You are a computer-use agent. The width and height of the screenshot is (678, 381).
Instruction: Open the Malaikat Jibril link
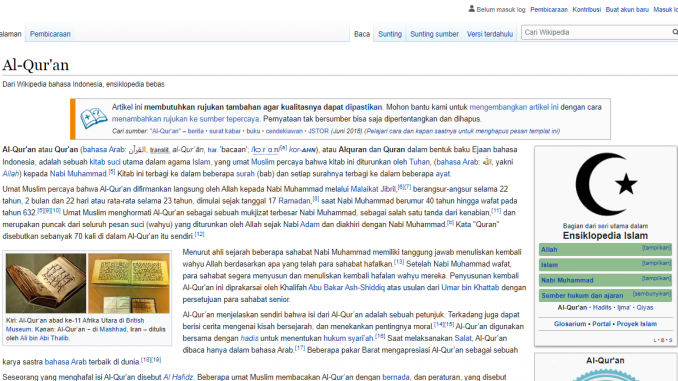click(x=373, y=189)
